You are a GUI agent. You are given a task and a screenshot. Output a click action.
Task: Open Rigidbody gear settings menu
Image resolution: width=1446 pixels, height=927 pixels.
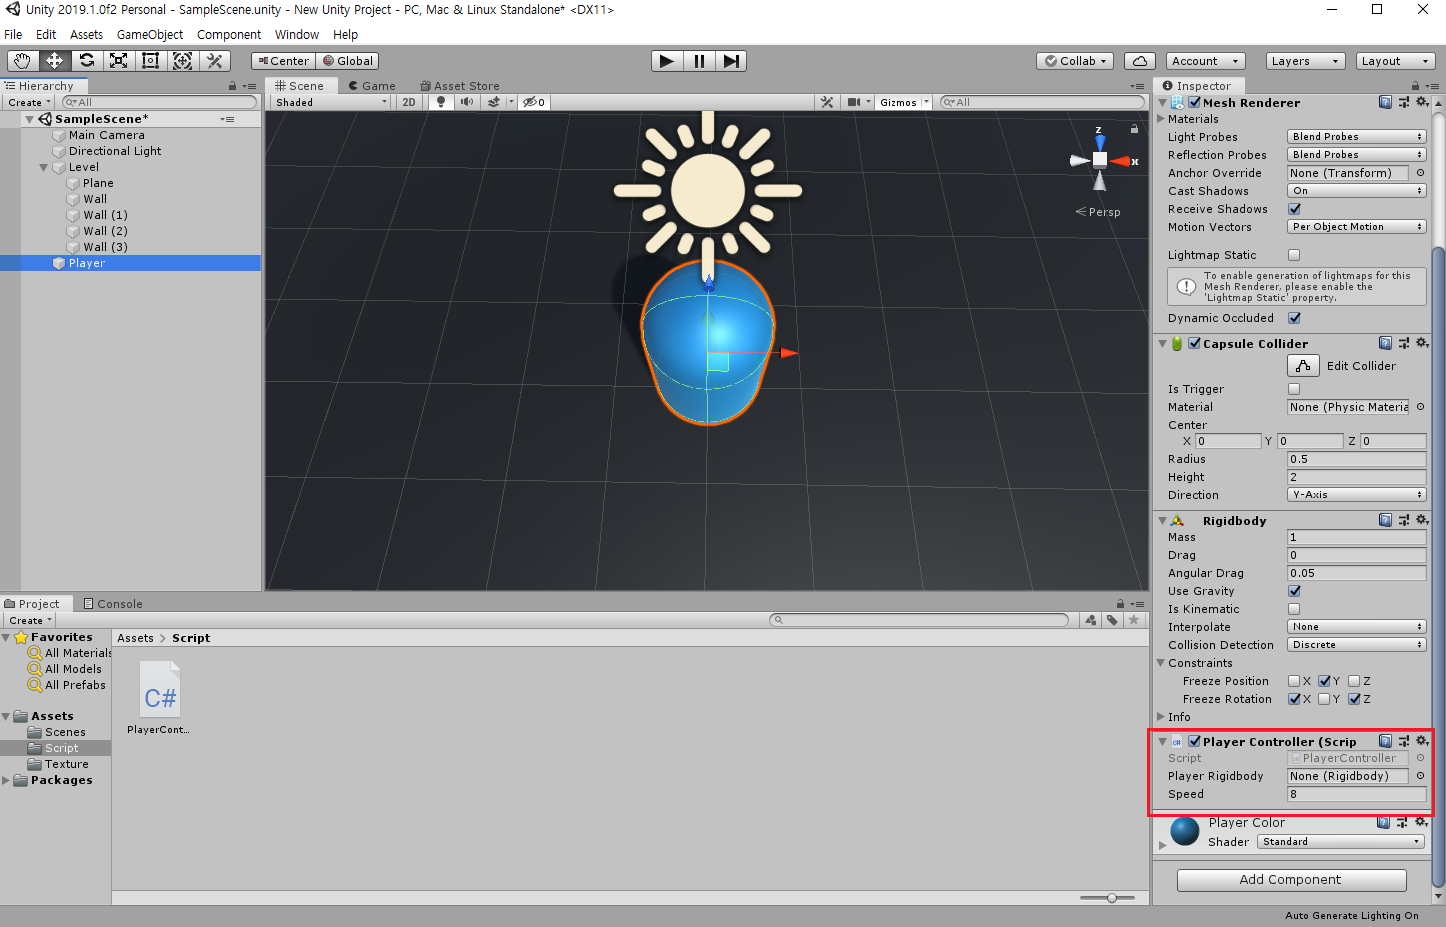pyautogui.click(x=1422, y=520)
